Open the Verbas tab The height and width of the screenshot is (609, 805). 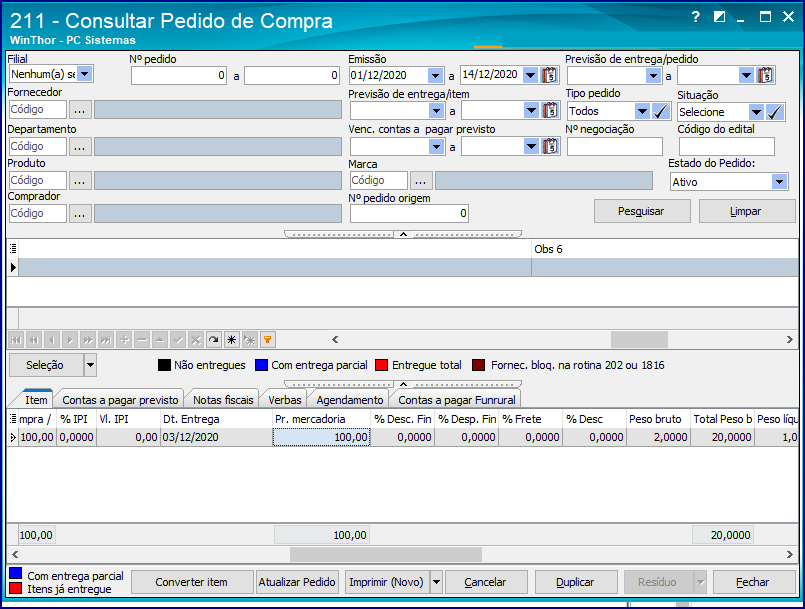(x=284, y=399)
